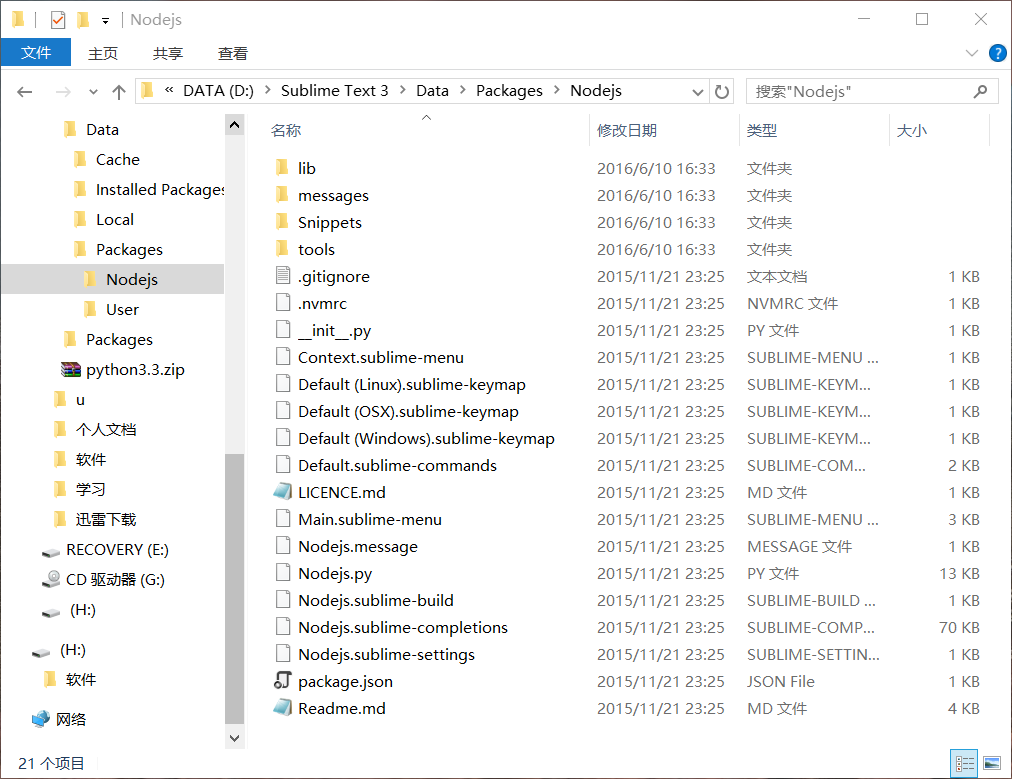Viewport: 1012px width, 779px height.
Task: Switch to large thumbnails view icon
Action: click(992, 764)
